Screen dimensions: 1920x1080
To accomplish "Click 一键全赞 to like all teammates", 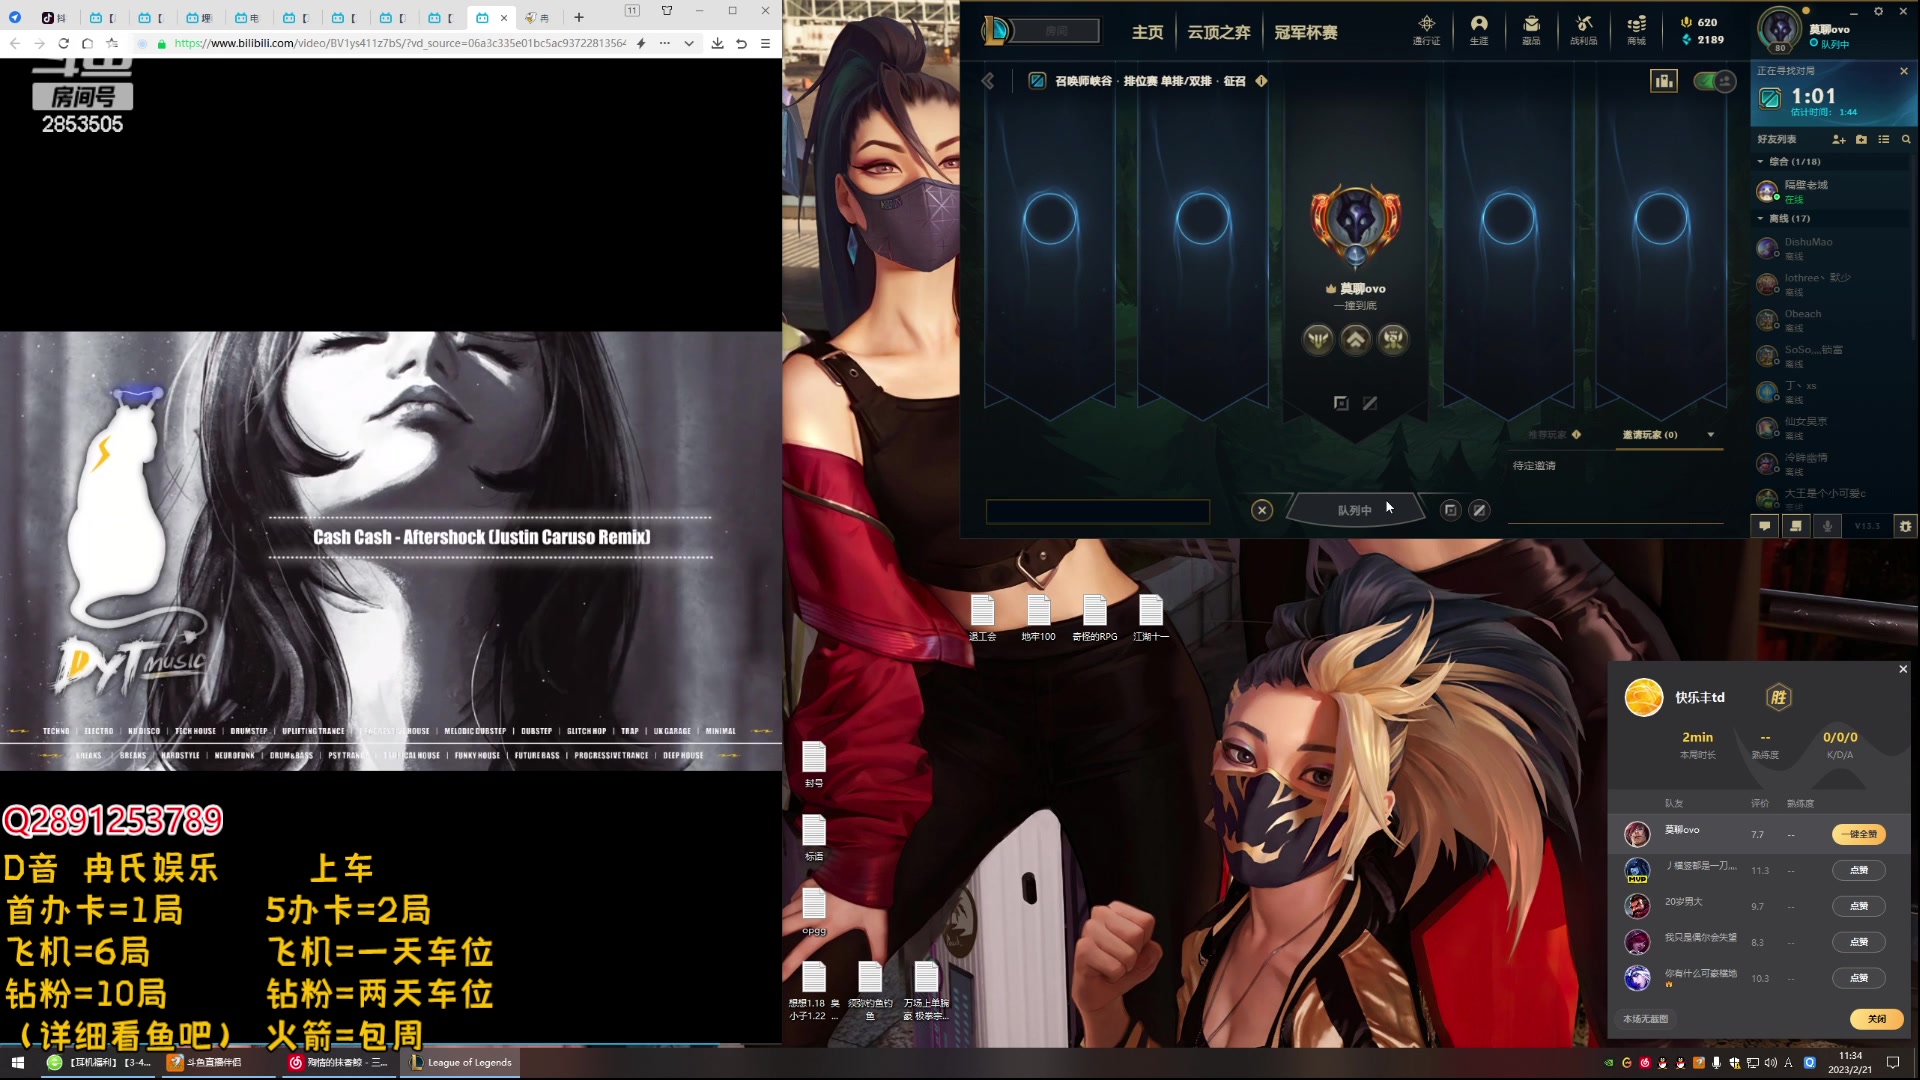I will click(1859, 834).
